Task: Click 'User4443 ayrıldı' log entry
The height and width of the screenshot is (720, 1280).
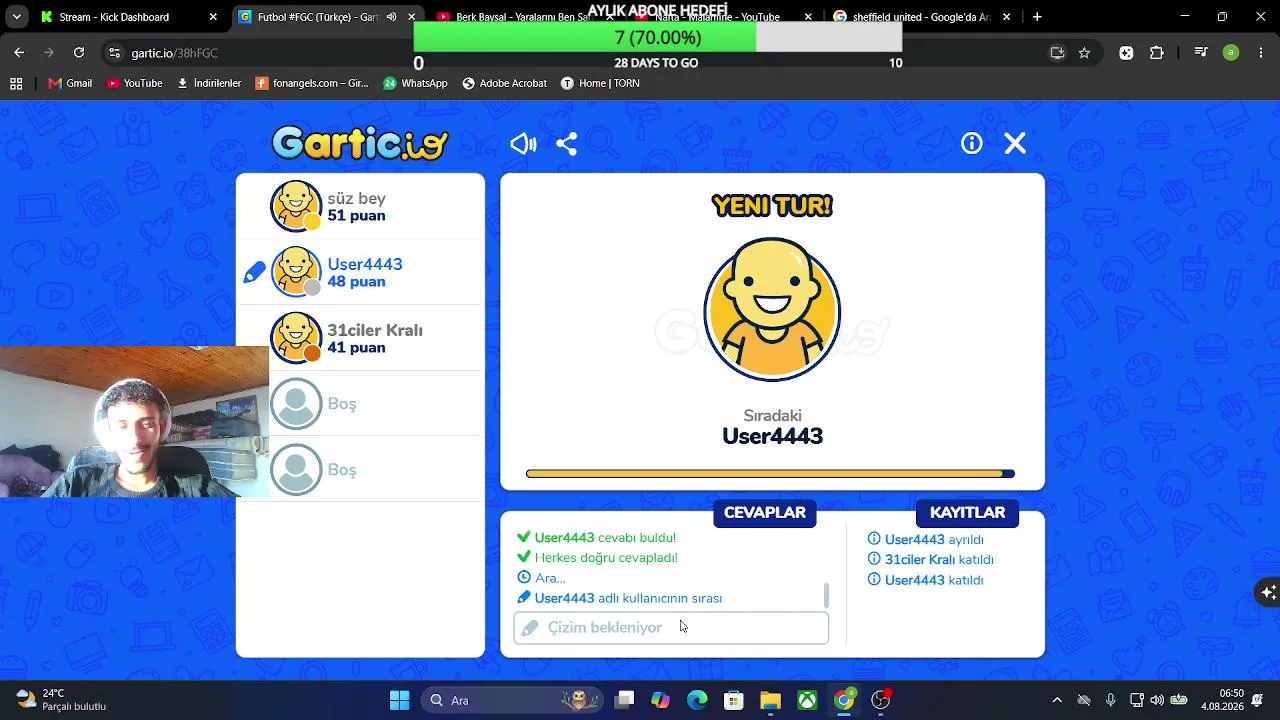Action: click(934, 540)
